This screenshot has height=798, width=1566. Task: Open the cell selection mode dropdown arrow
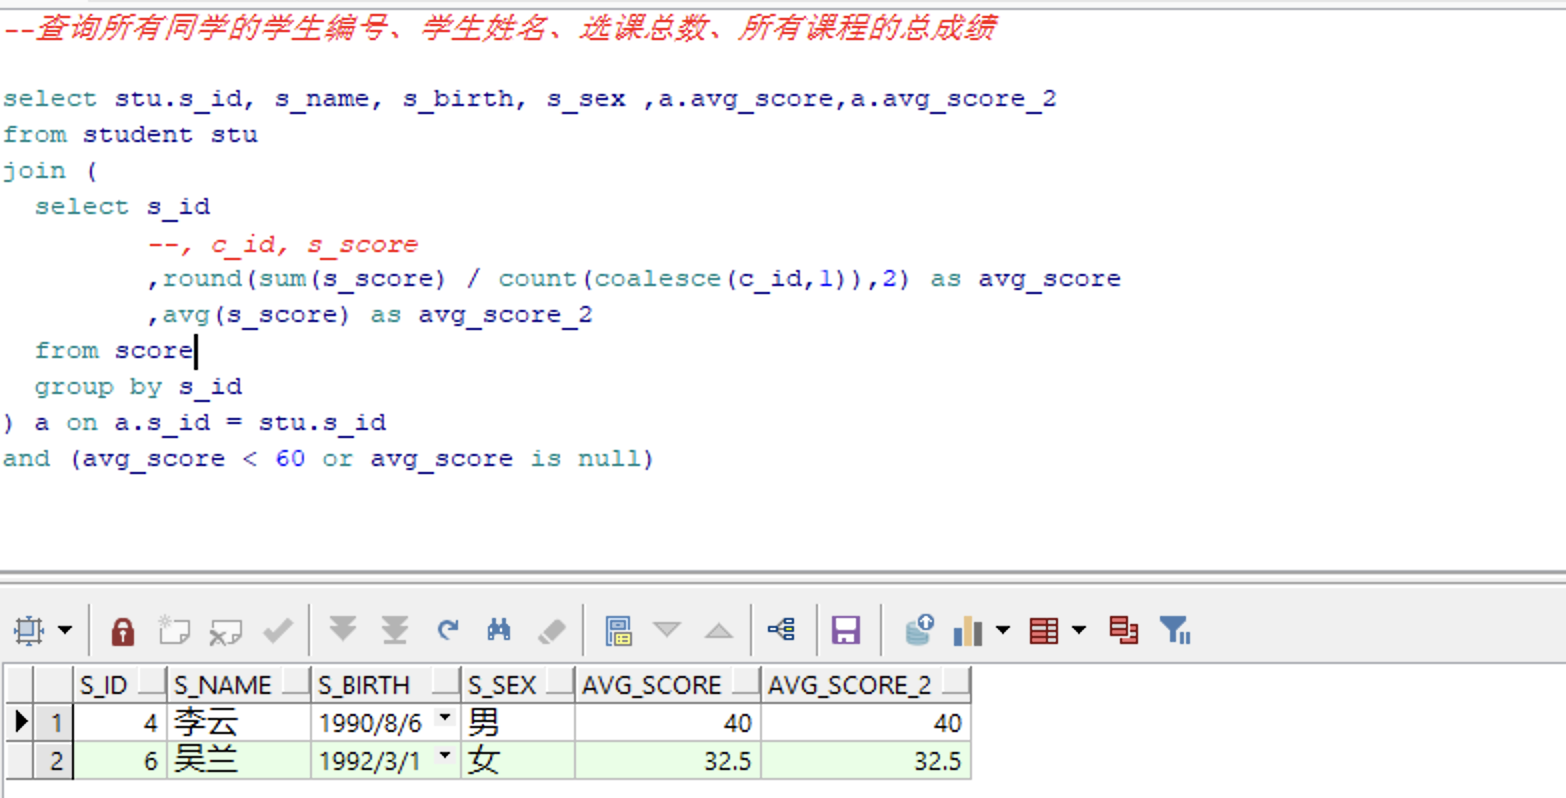65,630
